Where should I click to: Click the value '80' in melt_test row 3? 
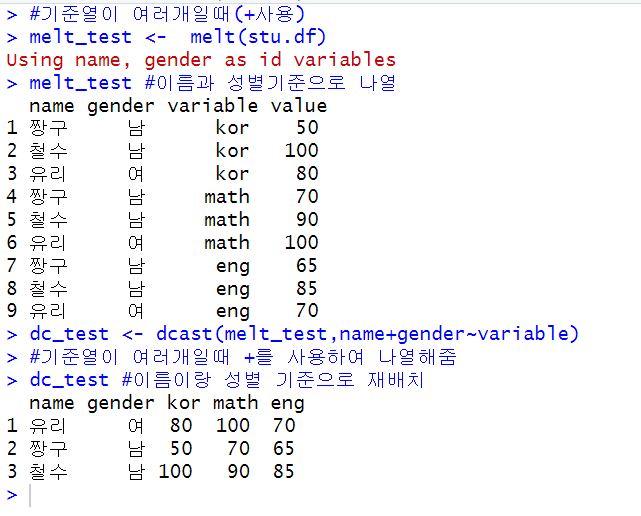pyautogui.click(x=307, y=174)
